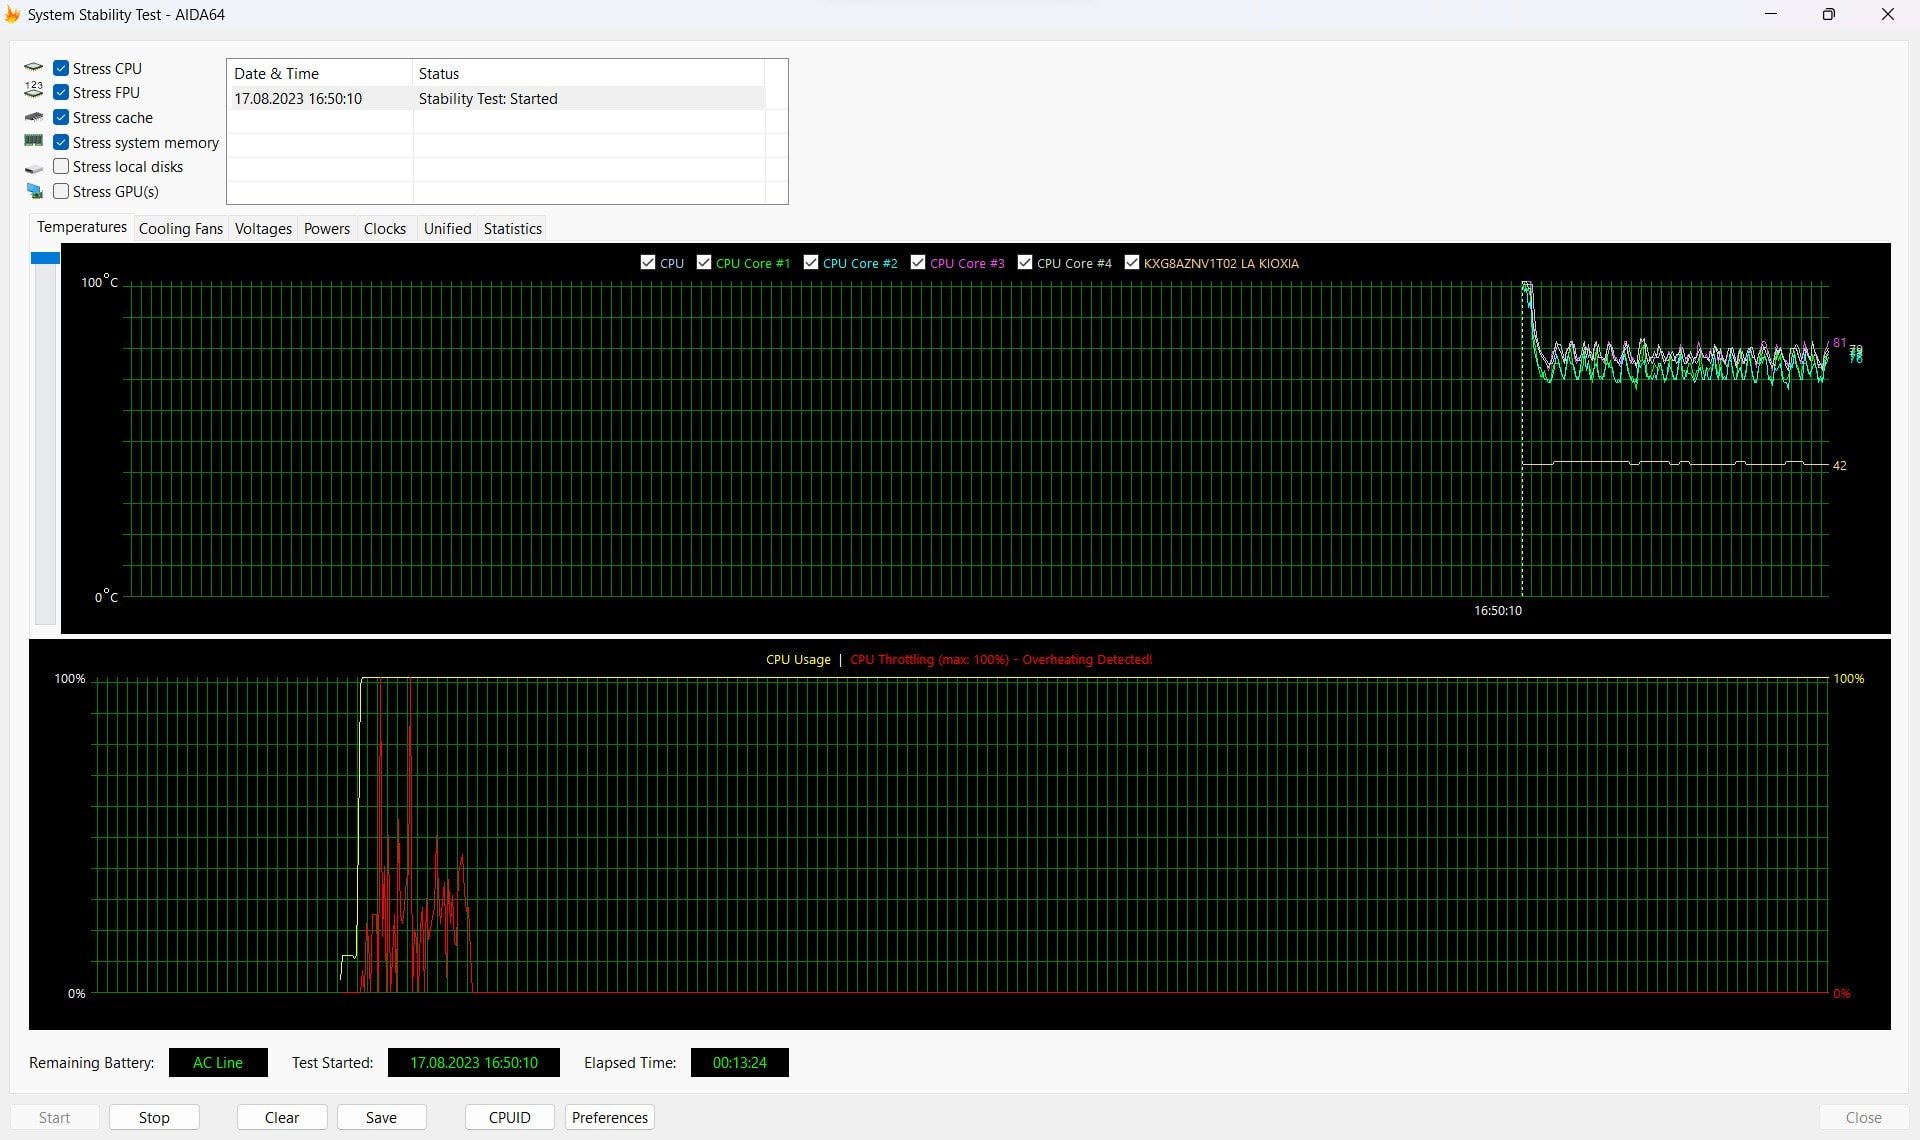Select the Unified monitoring view tab

pyautogui.click(x=445, y=228)
